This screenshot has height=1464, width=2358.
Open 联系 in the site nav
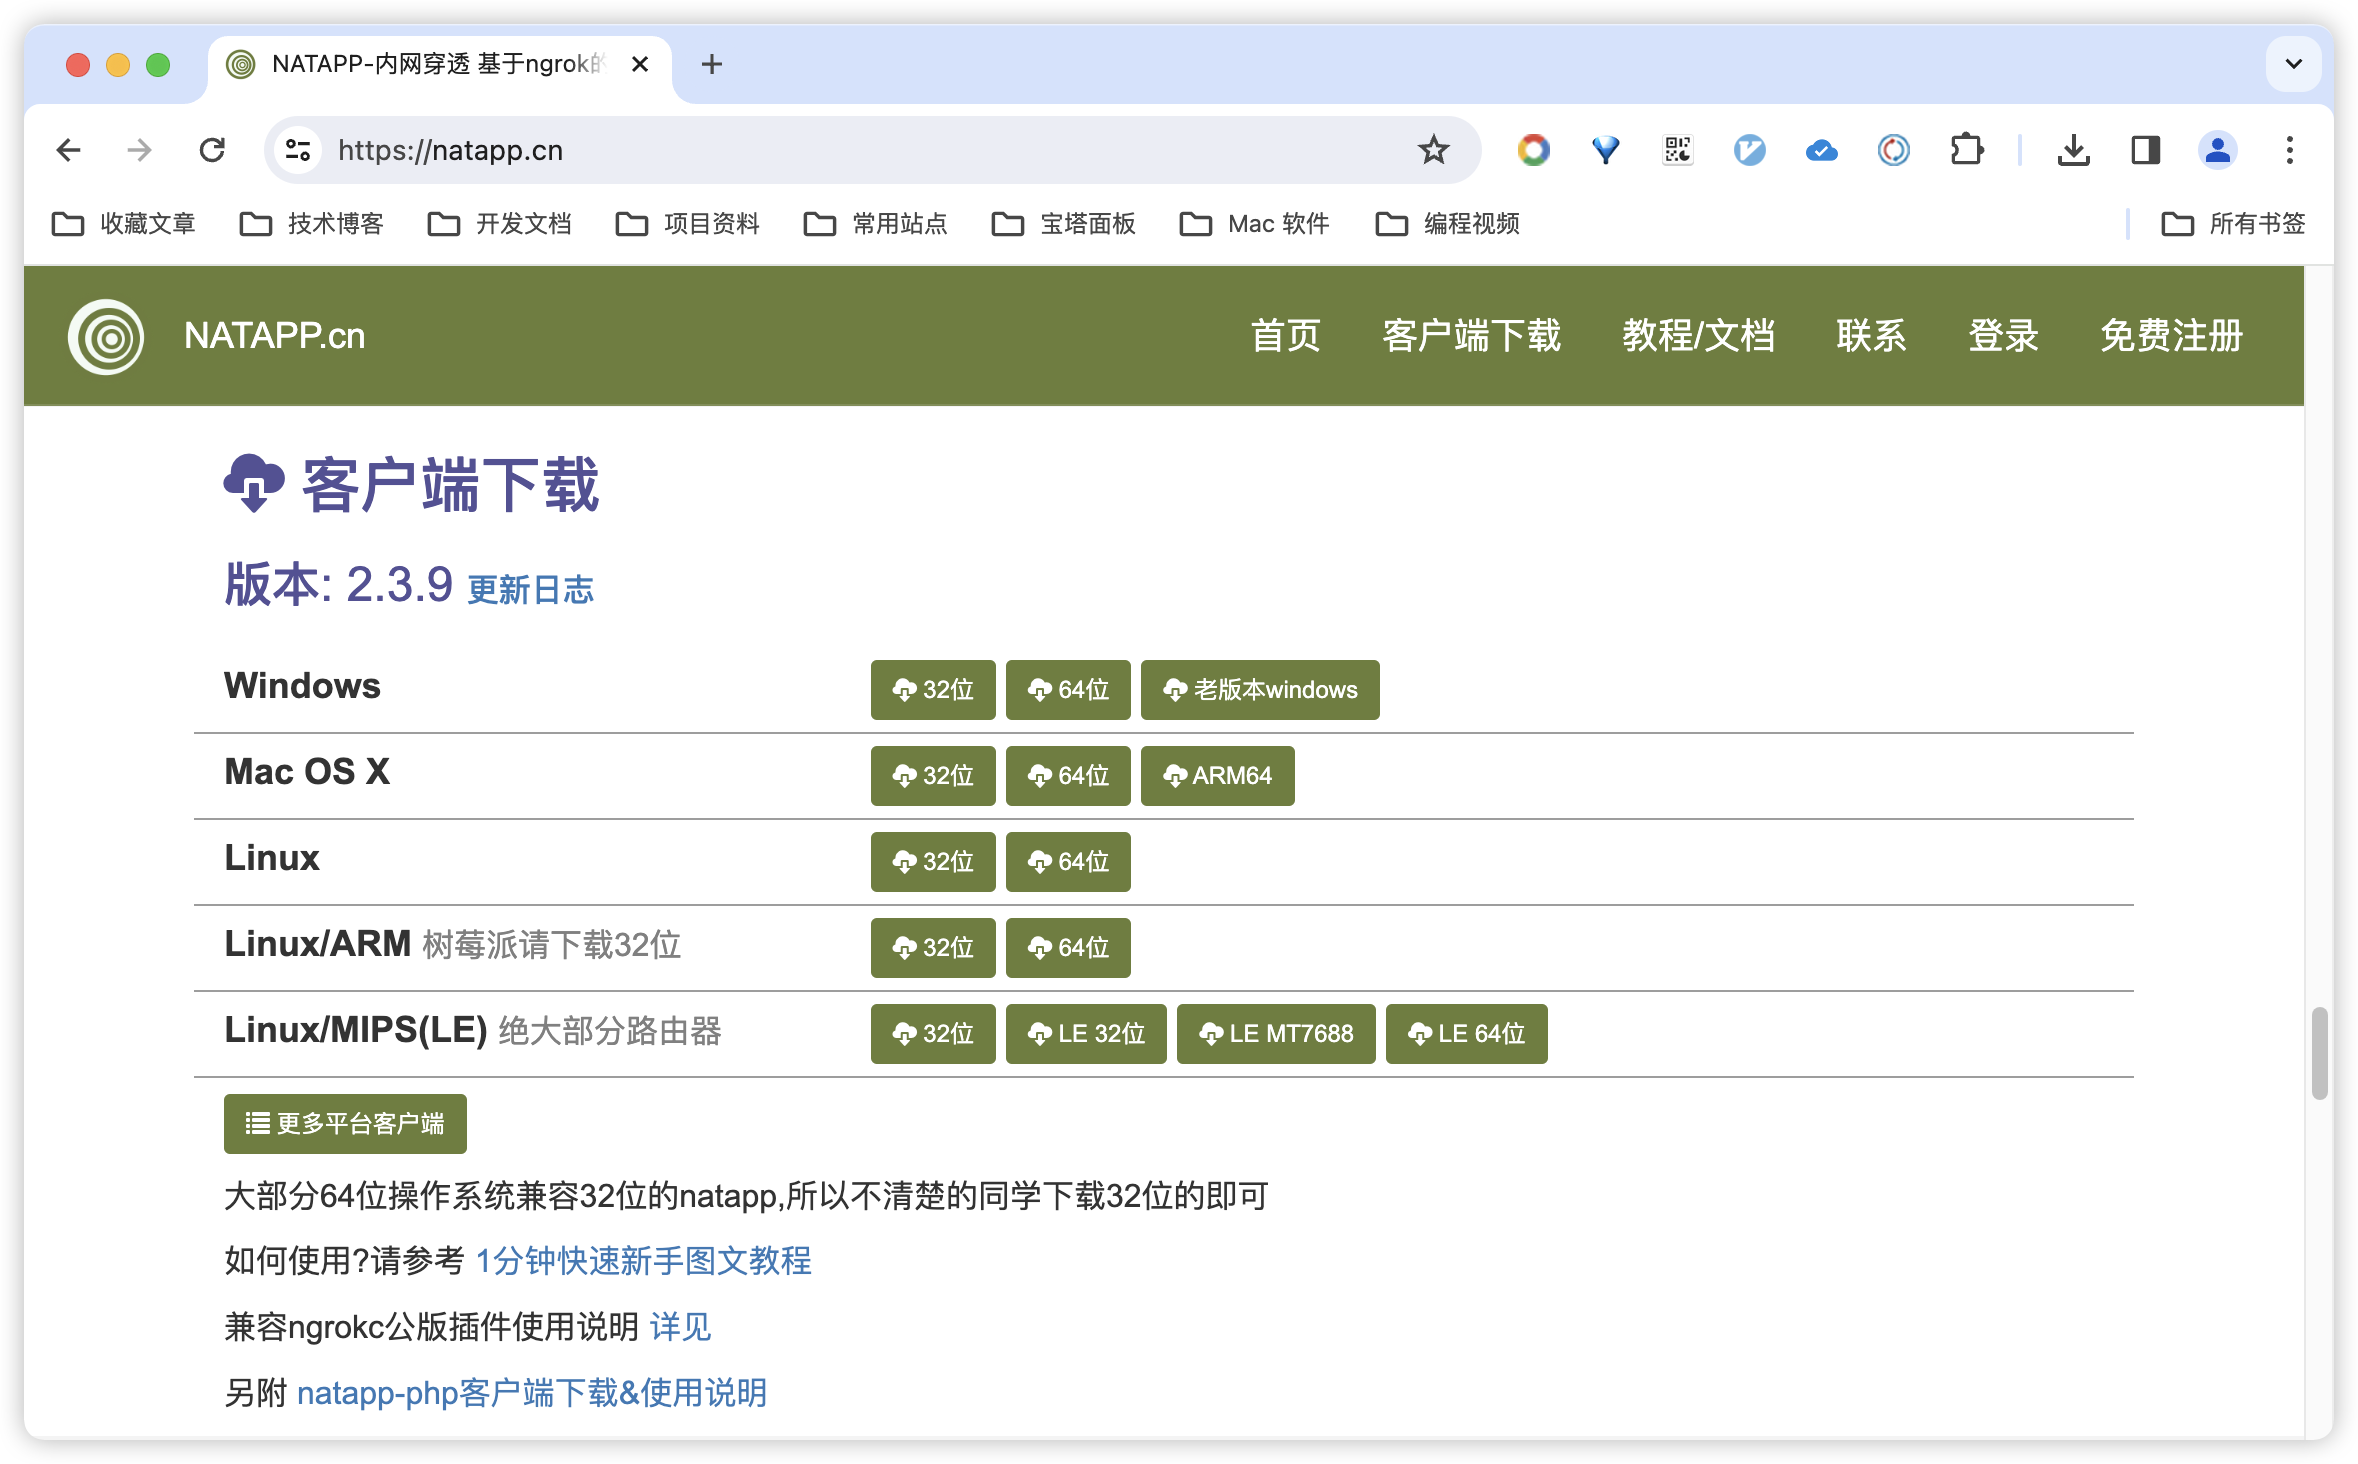coord(1871,336)
